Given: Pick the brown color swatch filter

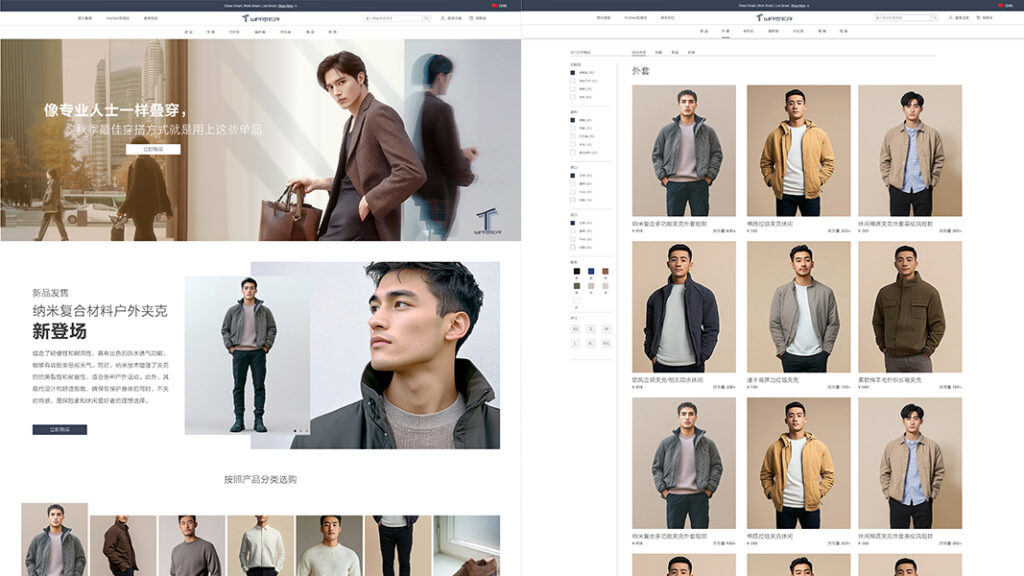Looking at the screenshot, I should 605,271.
